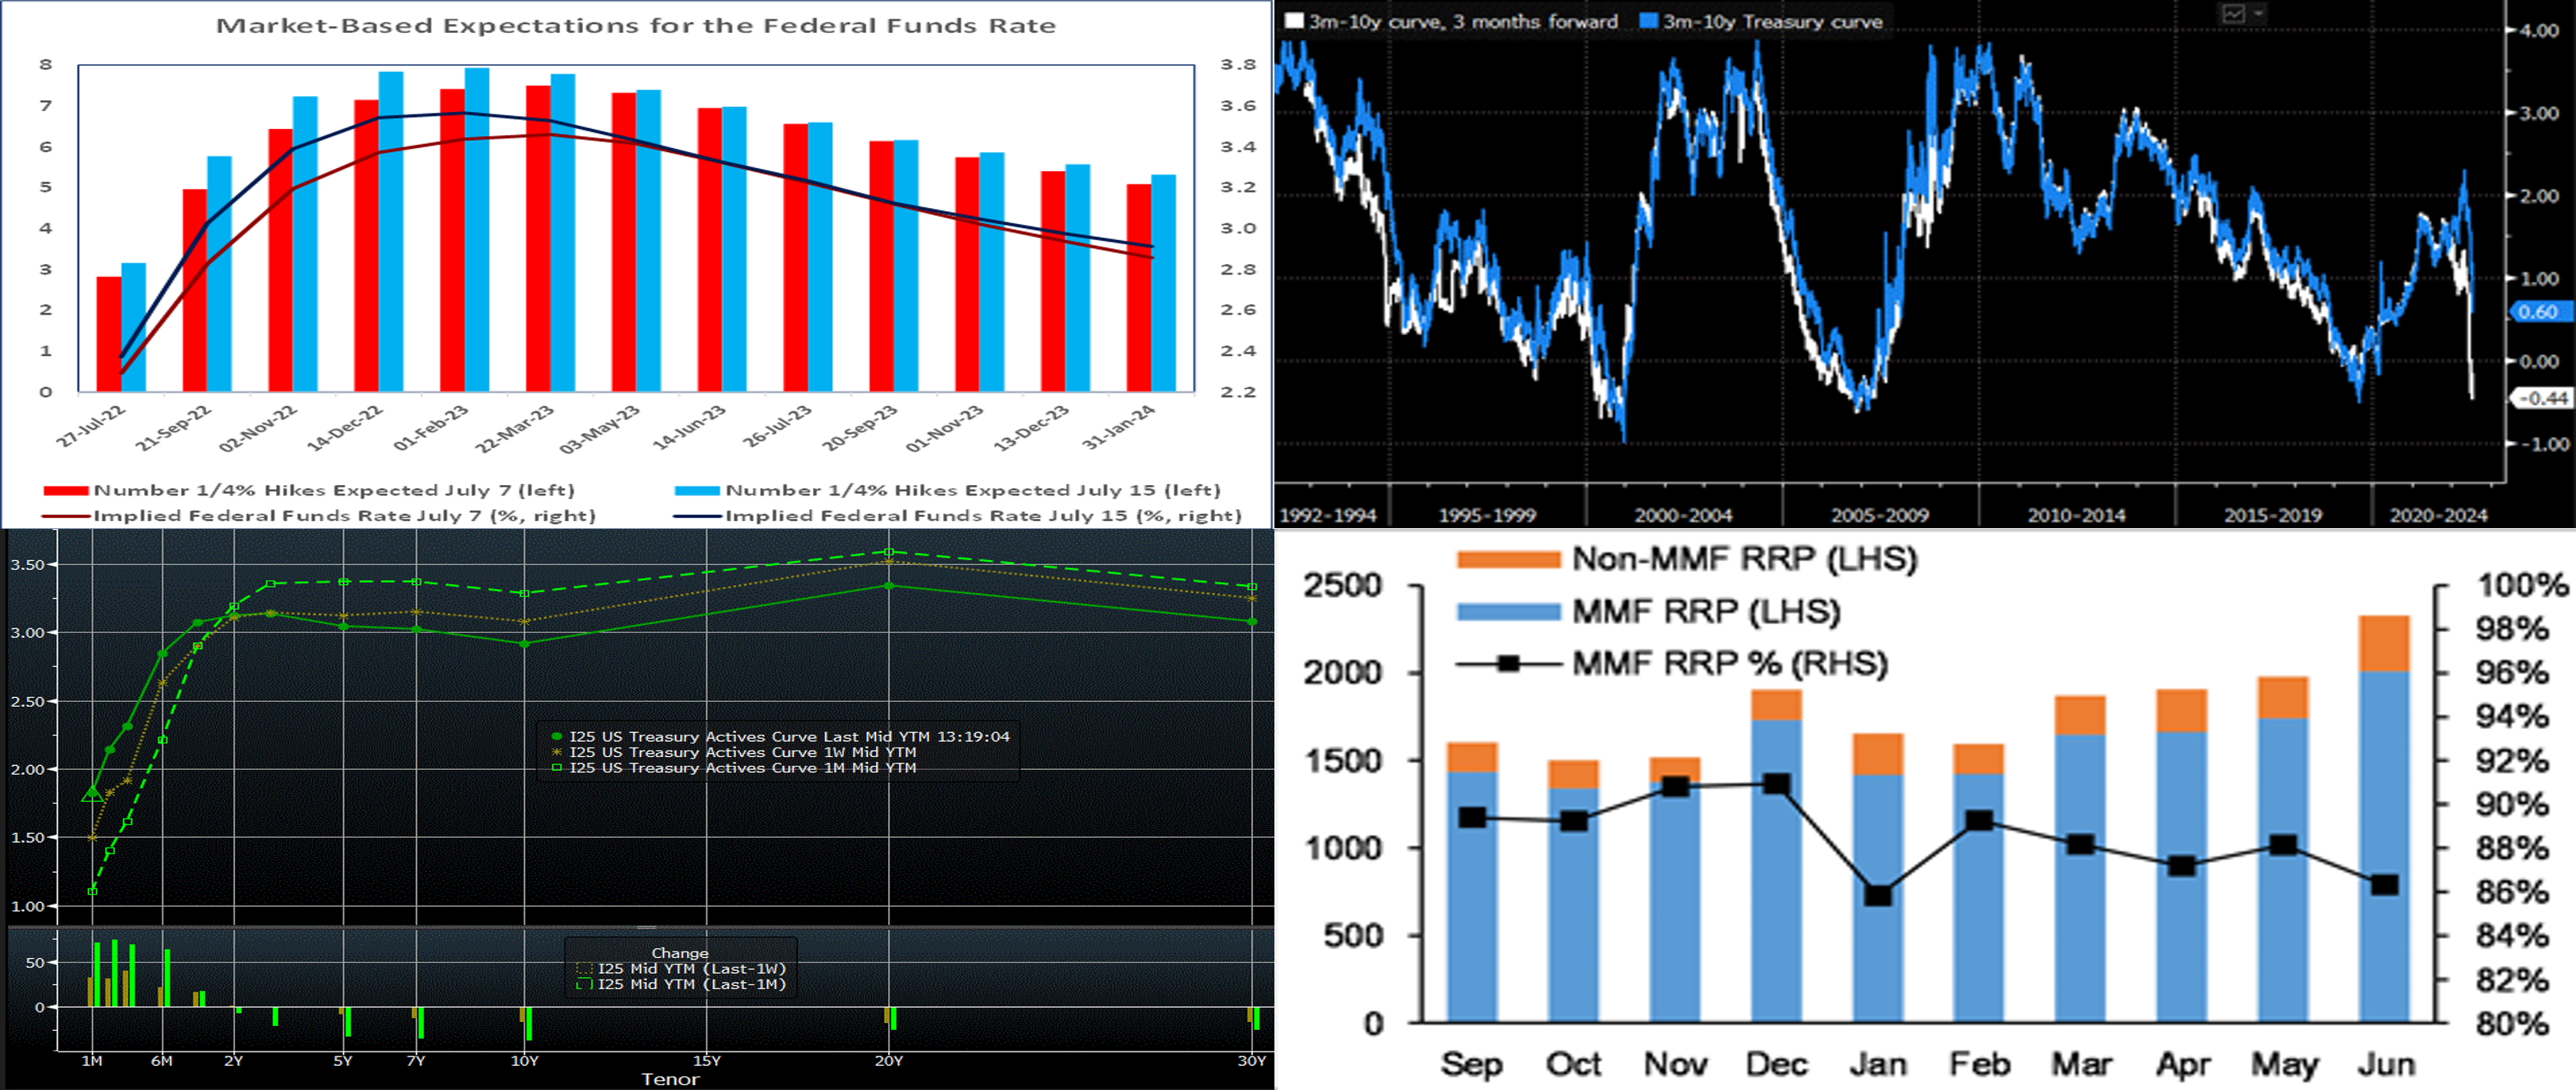Image resolution: width=2576 pixels, height=1090 pixels.
Task: Click 1W Mid YTM star legend marker
Action: 557,752
